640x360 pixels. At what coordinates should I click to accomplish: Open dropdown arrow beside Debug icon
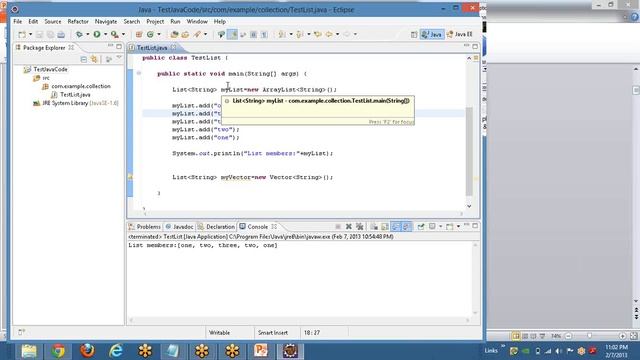pyautogui.click(x=87, y=35)
